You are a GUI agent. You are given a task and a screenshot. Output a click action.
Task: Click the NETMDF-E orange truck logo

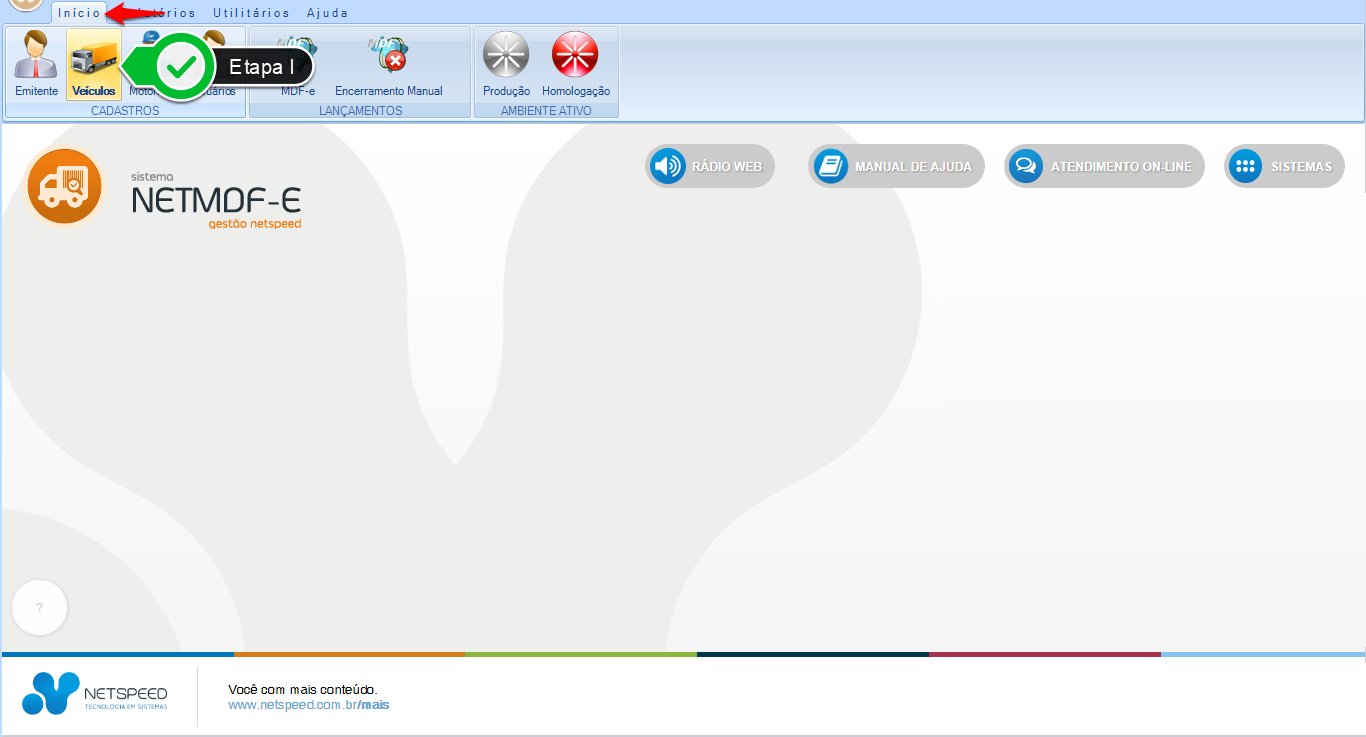(x=64, y=186)
